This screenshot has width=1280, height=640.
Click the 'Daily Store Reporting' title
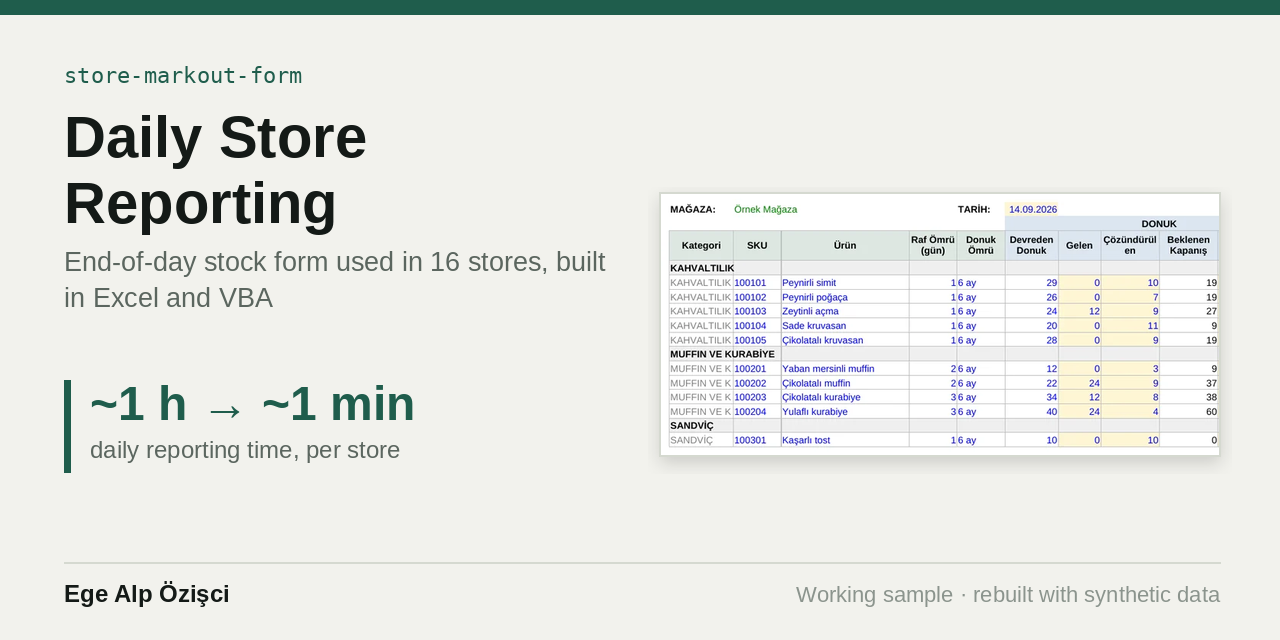(216, 170)
